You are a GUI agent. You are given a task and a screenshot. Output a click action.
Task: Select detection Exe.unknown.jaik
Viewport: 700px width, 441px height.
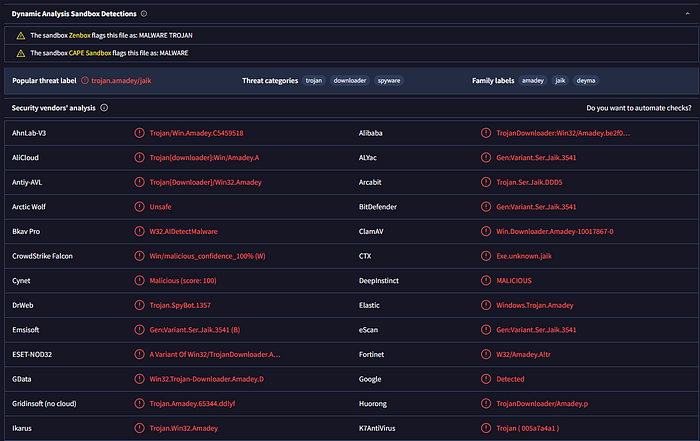click(524, 256)
